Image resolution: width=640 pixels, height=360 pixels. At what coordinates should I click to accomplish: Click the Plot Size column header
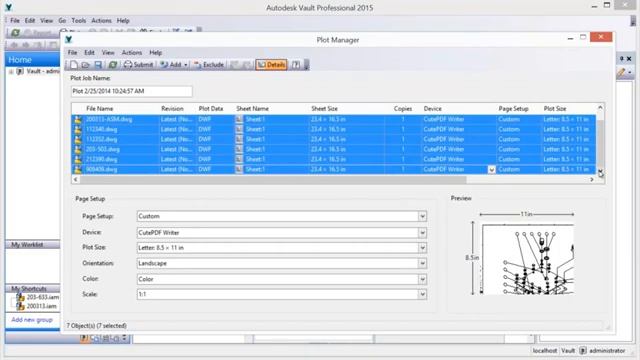point(555,109)
